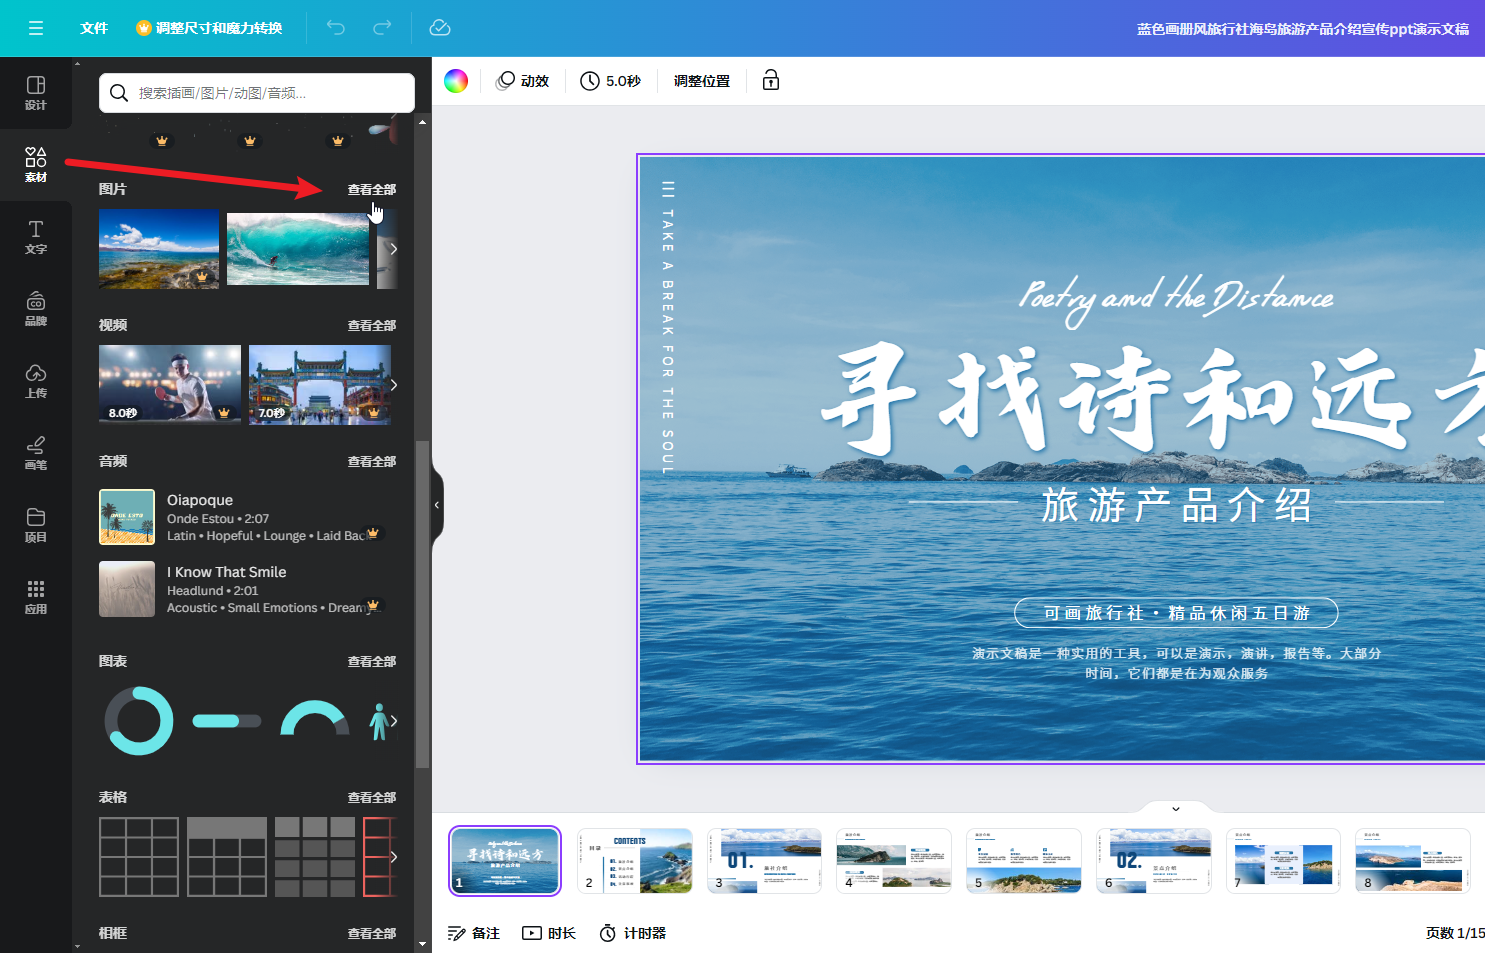
Task: Open the 文件 menu
Action: pos(94,28)
